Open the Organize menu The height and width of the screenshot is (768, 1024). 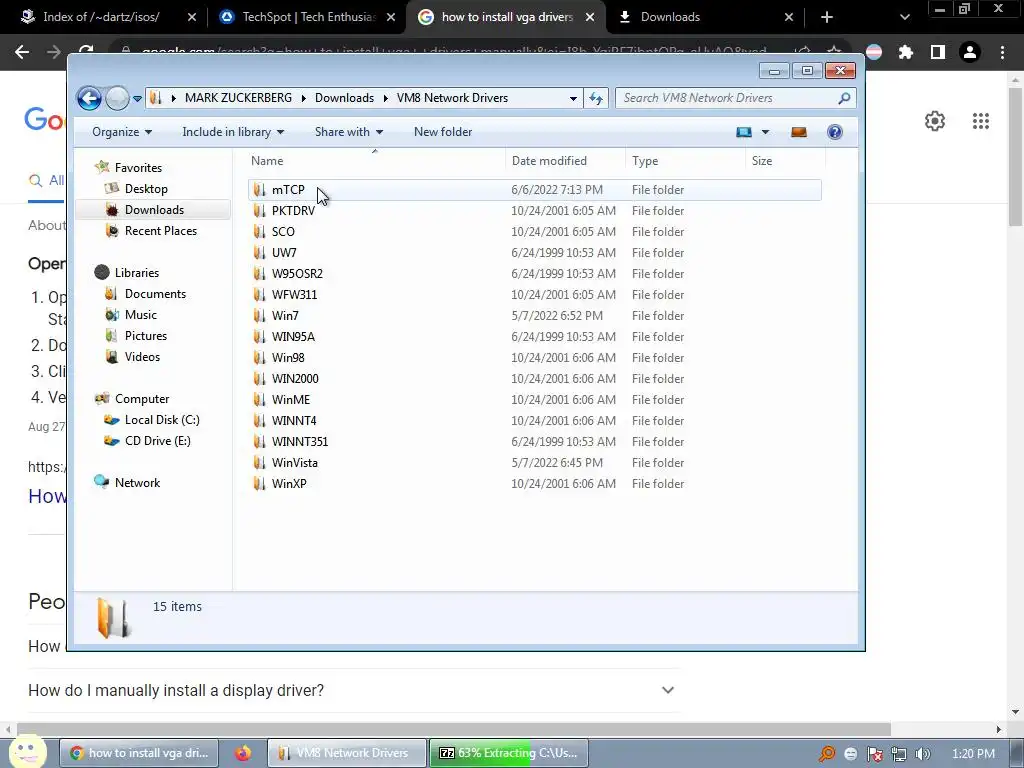pos(121,132)
